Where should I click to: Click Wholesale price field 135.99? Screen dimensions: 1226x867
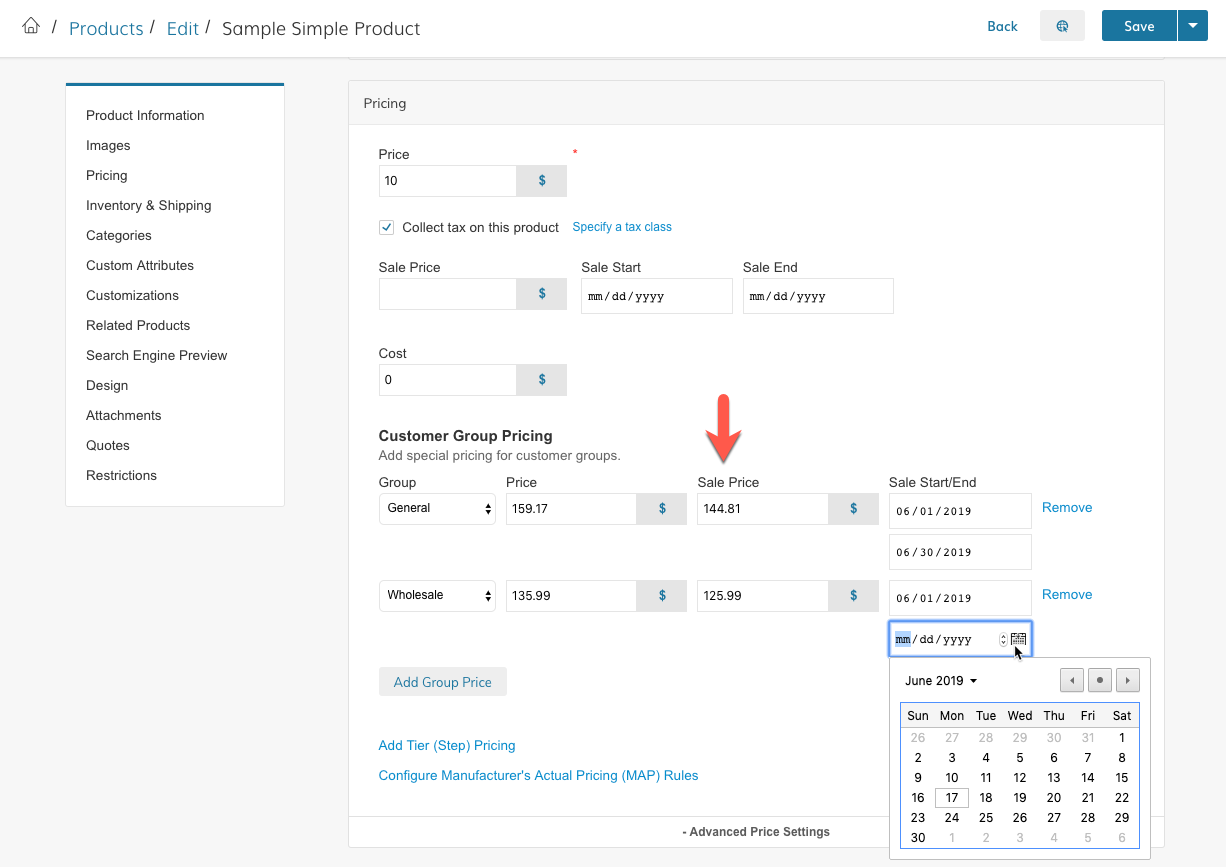tap(572, 596)
